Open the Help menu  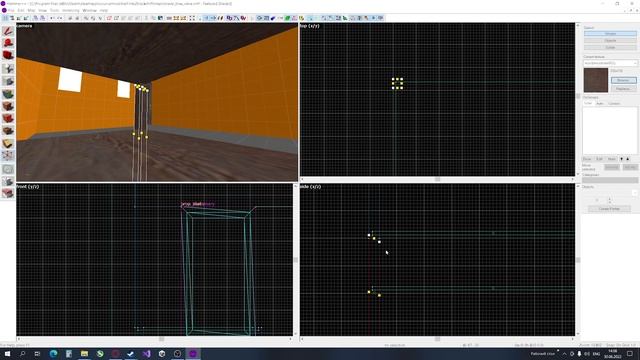pos(104,10)
